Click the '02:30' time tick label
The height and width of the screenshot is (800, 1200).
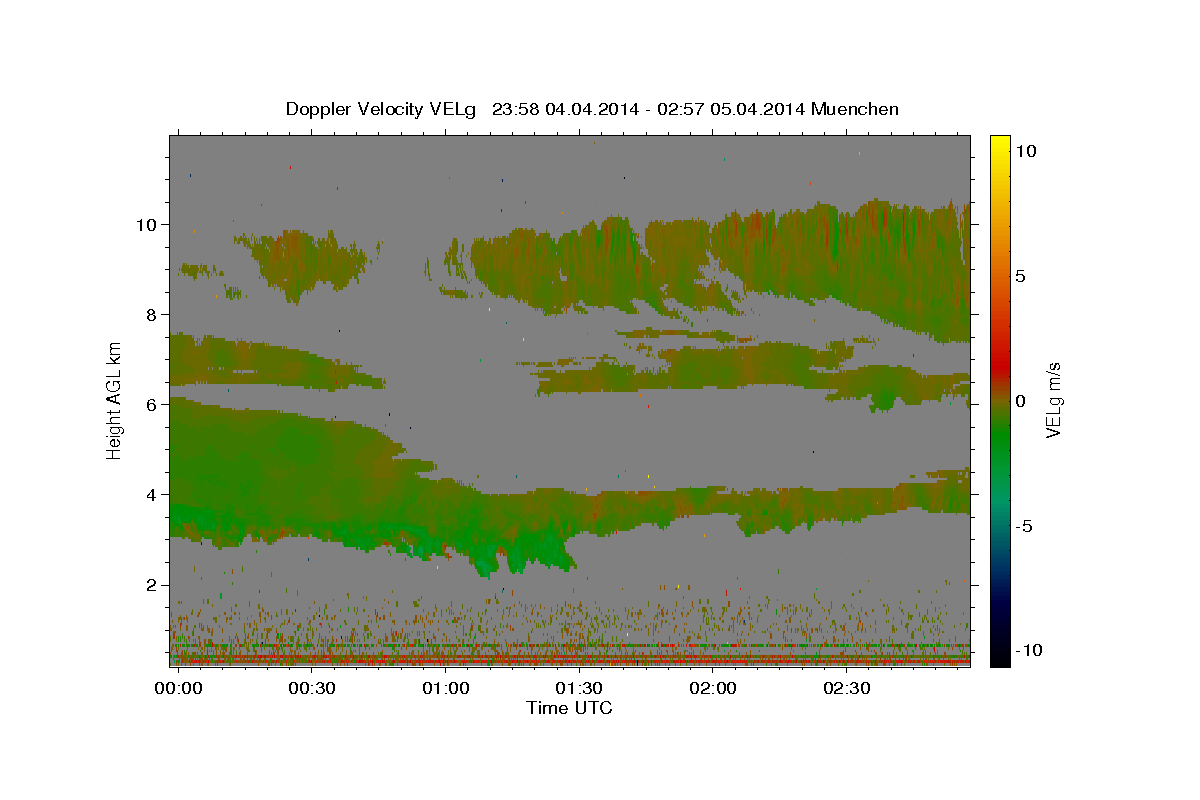pos(846,690)
